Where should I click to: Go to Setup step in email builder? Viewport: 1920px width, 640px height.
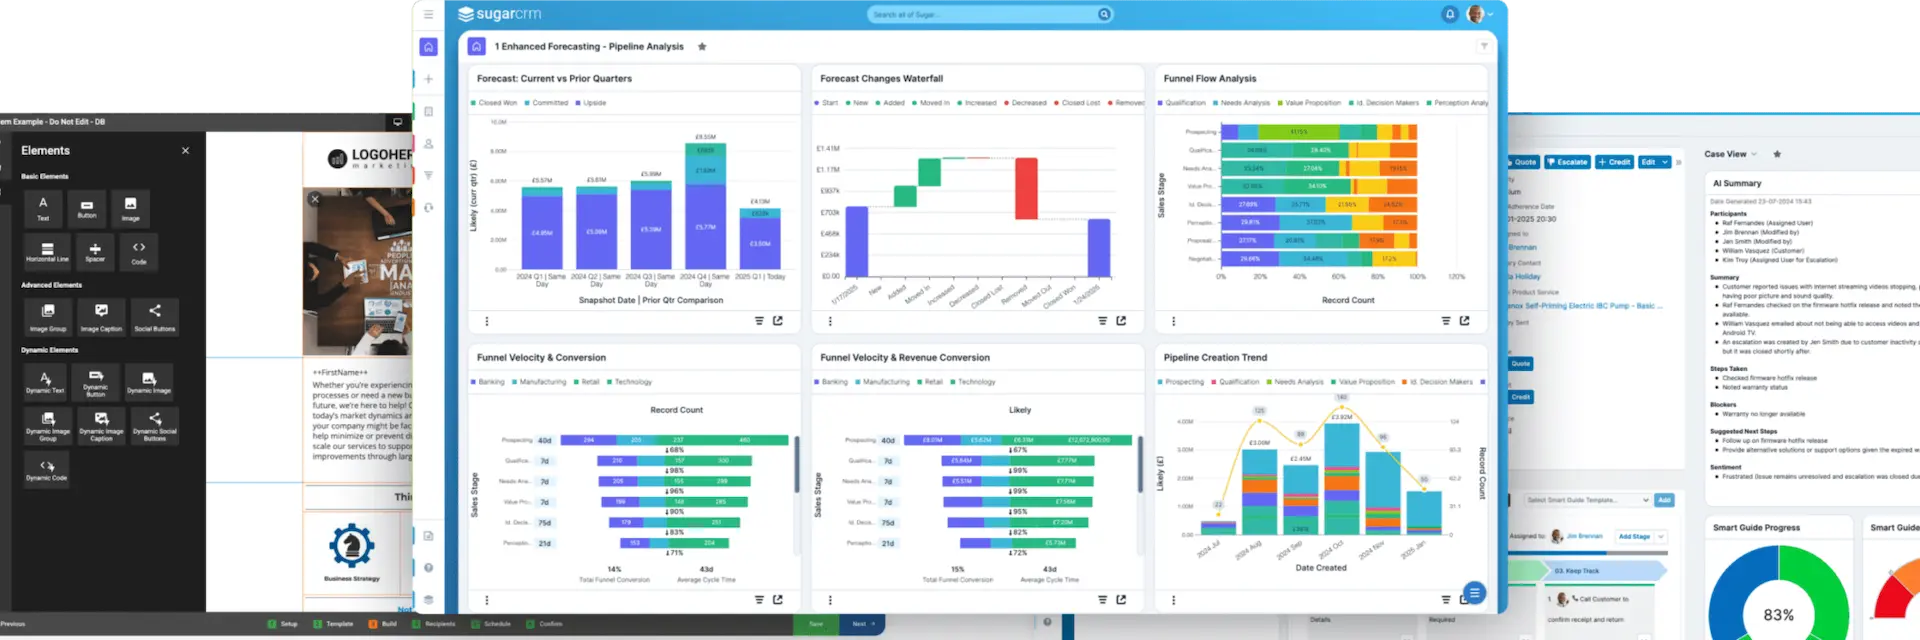(284, 624)
